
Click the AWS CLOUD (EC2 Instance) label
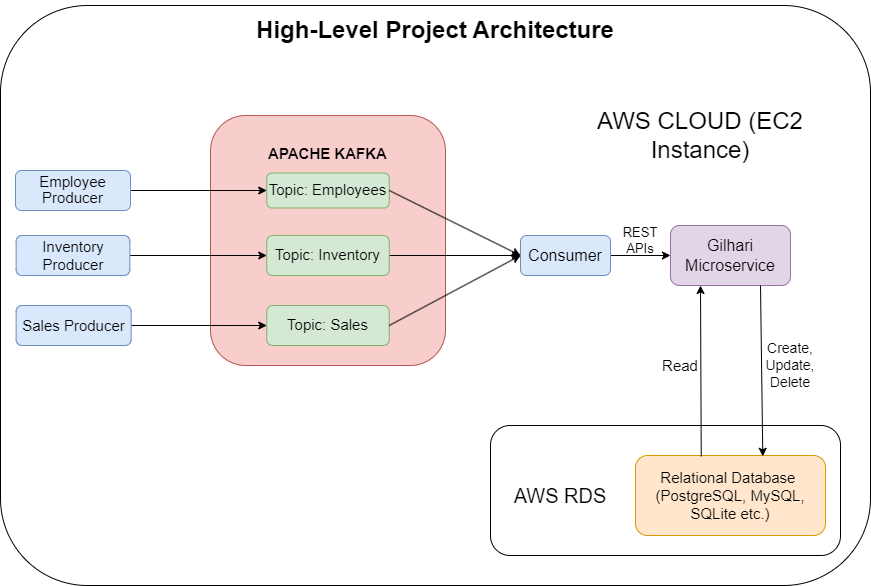700,136
